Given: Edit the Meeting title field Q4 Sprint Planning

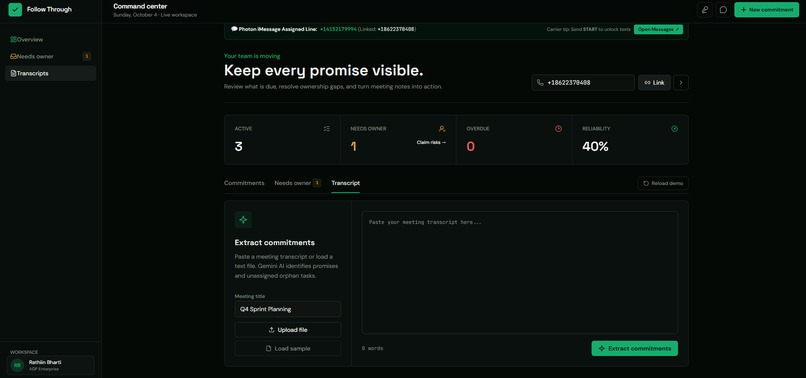Looking at the screenshot, I should (288, 310).
